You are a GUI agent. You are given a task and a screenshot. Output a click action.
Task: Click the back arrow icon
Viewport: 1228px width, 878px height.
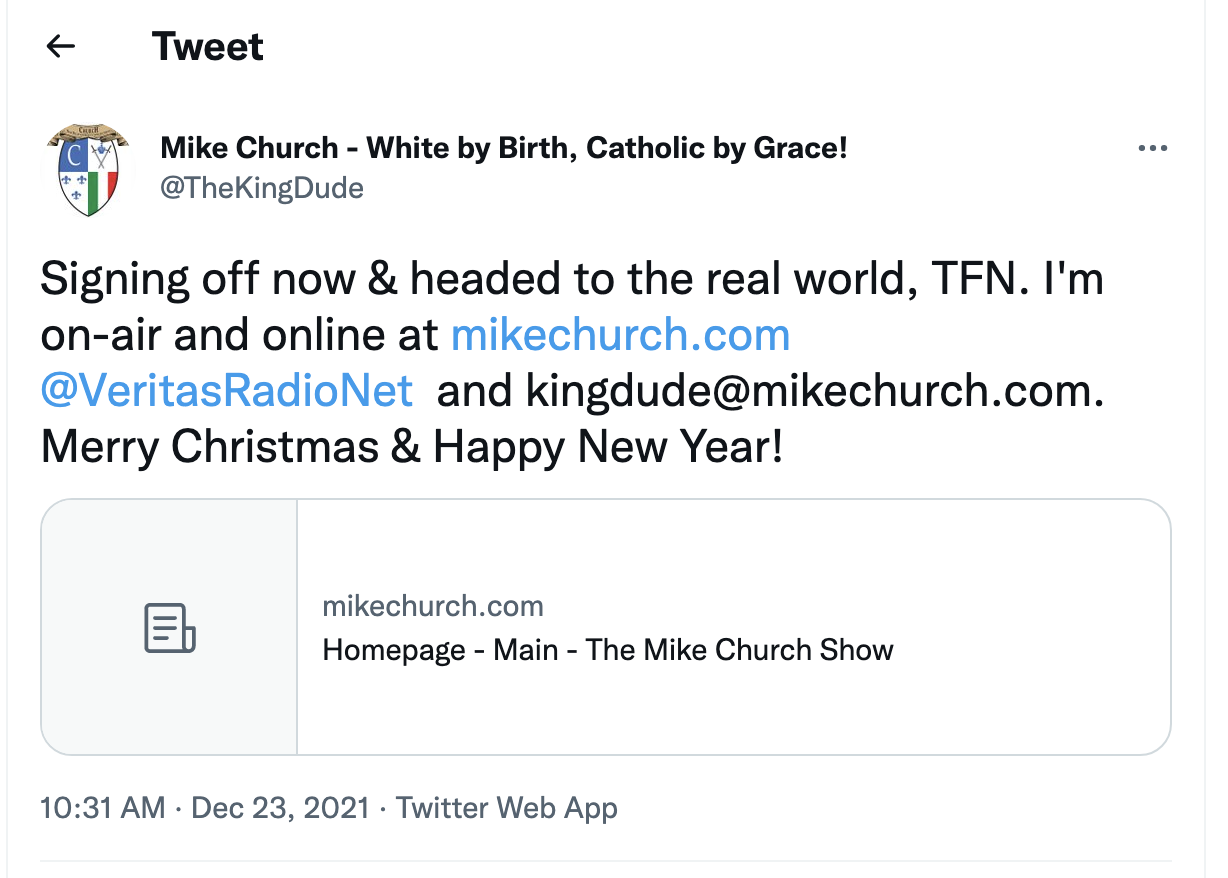click(61, 47)
